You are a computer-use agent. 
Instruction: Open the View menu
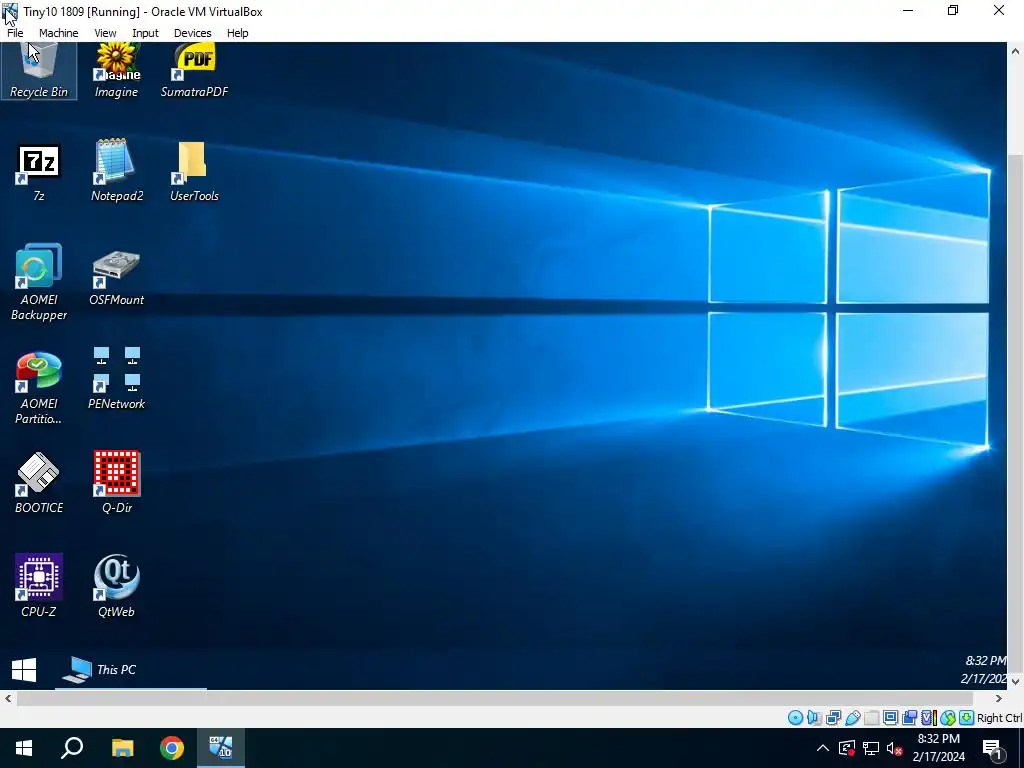[x=105, y=33]
